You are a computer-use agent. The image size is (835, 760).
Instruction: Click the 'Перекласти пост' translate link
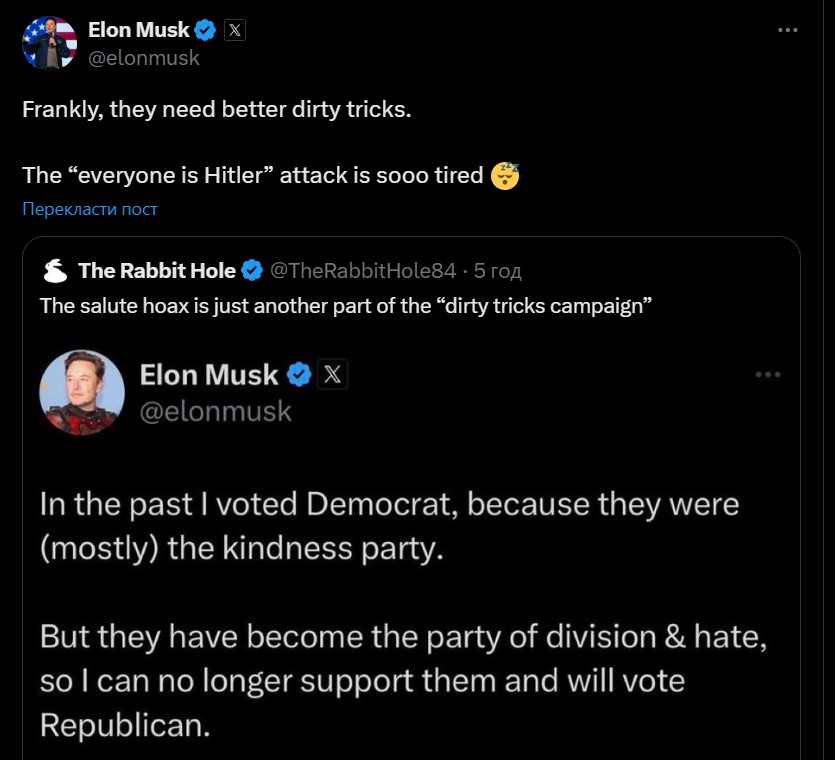[90, 209]
